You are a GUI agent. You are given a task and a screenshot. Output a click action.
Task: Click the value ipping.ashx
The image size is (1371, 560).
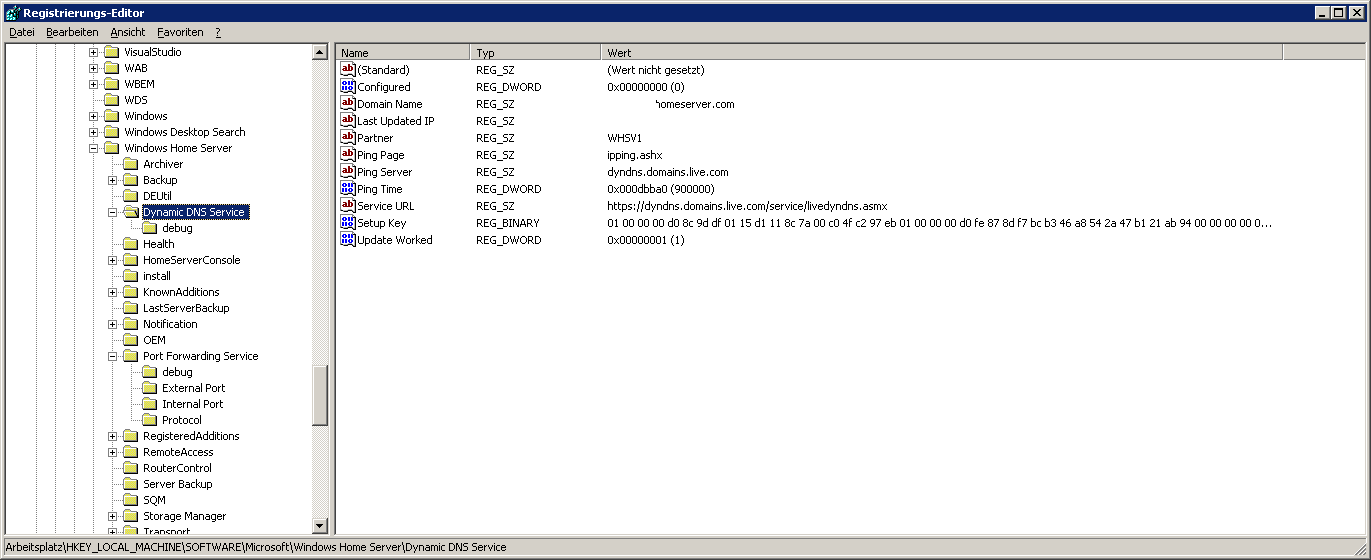[x=635, y=155]
